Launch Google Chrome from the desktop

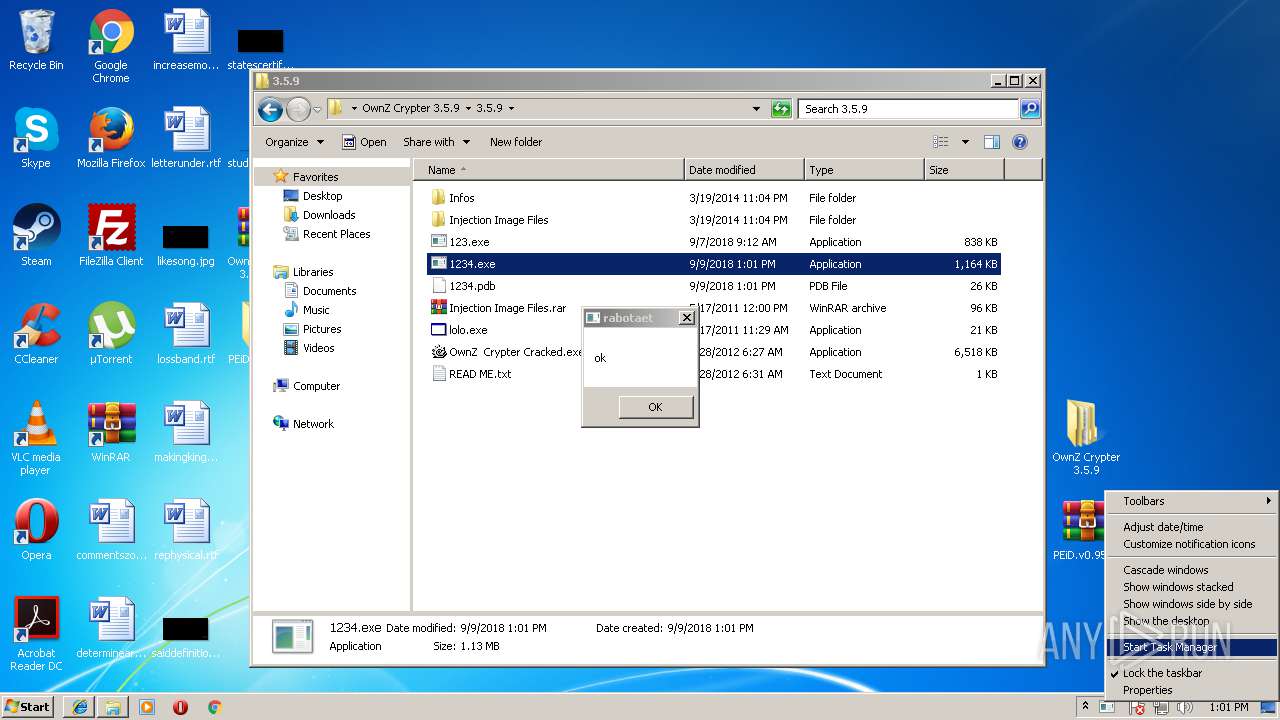pos(111,46)
